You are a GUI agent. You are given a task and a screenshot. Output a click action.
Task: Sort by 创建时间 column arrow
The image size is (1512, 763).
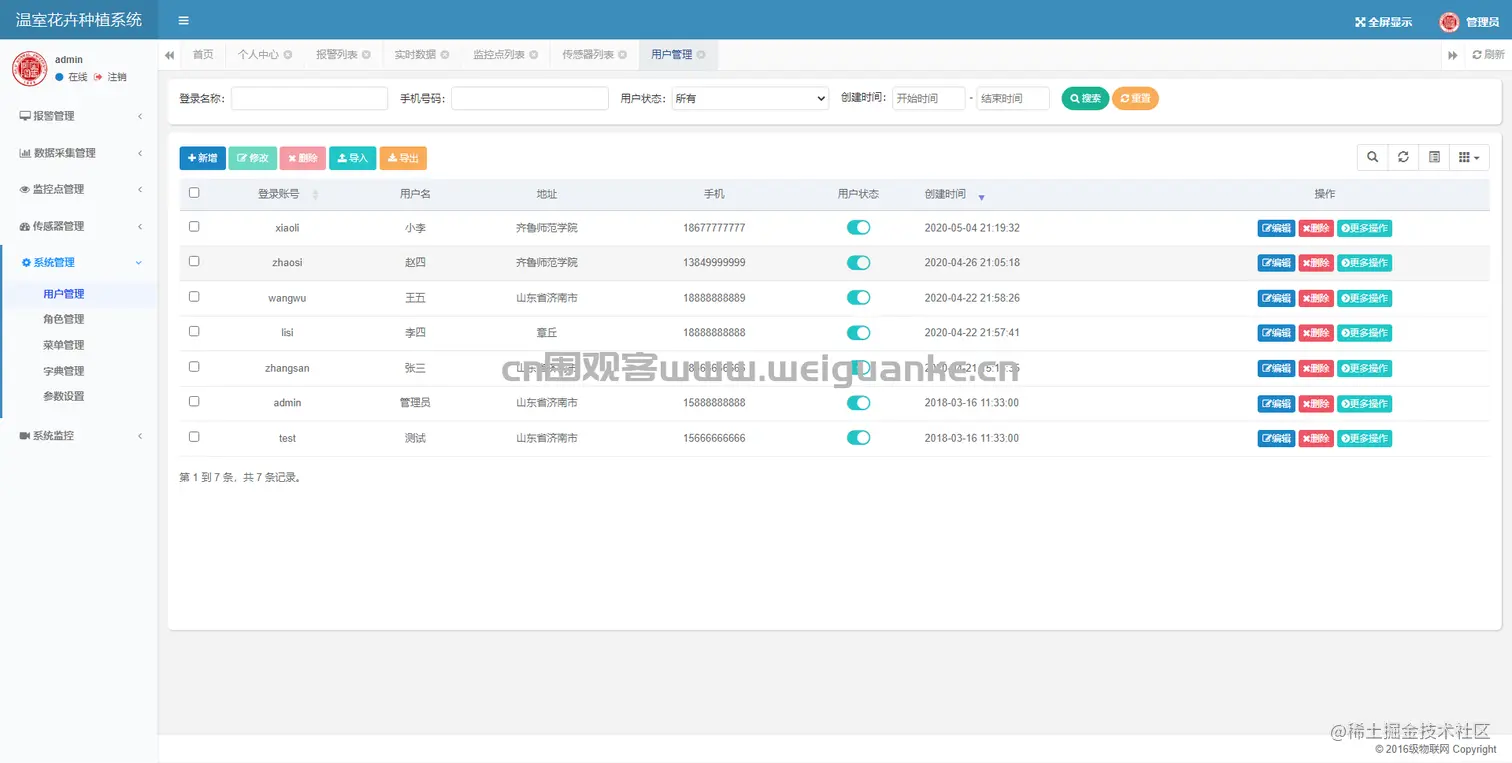click(981, 197)
